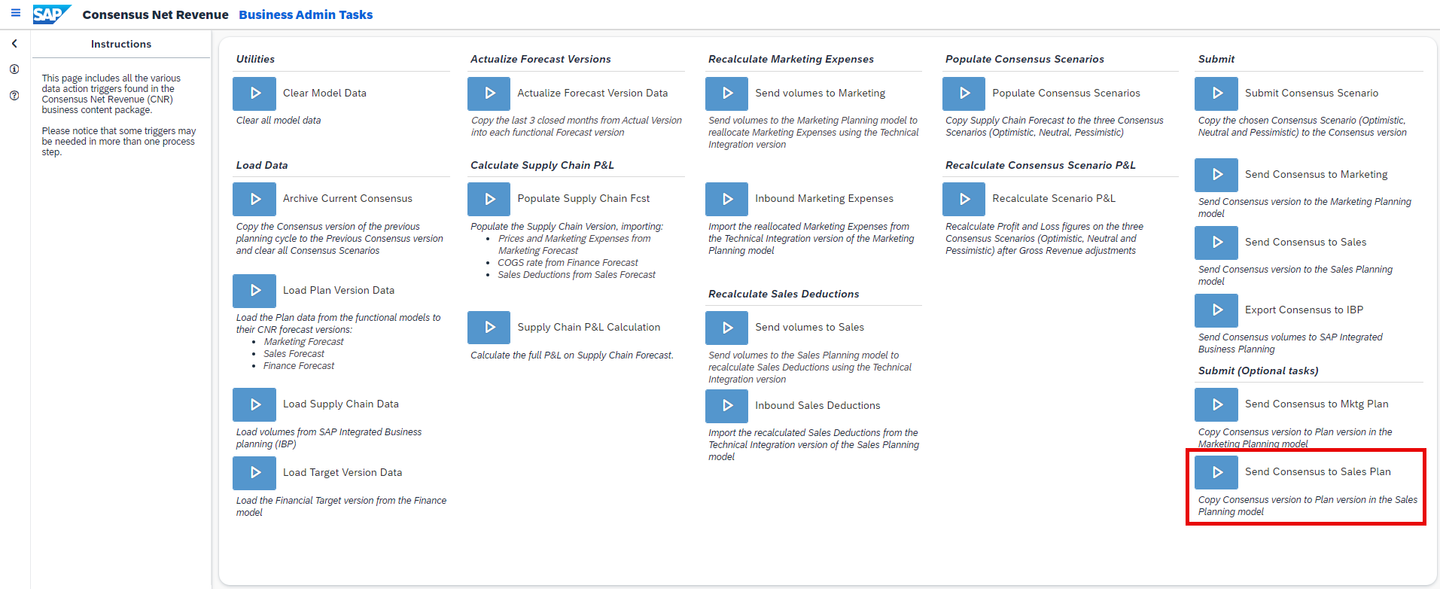
Task: Run the Supply Chain P&L Calculation play button
Action: (x=489, y=327)
